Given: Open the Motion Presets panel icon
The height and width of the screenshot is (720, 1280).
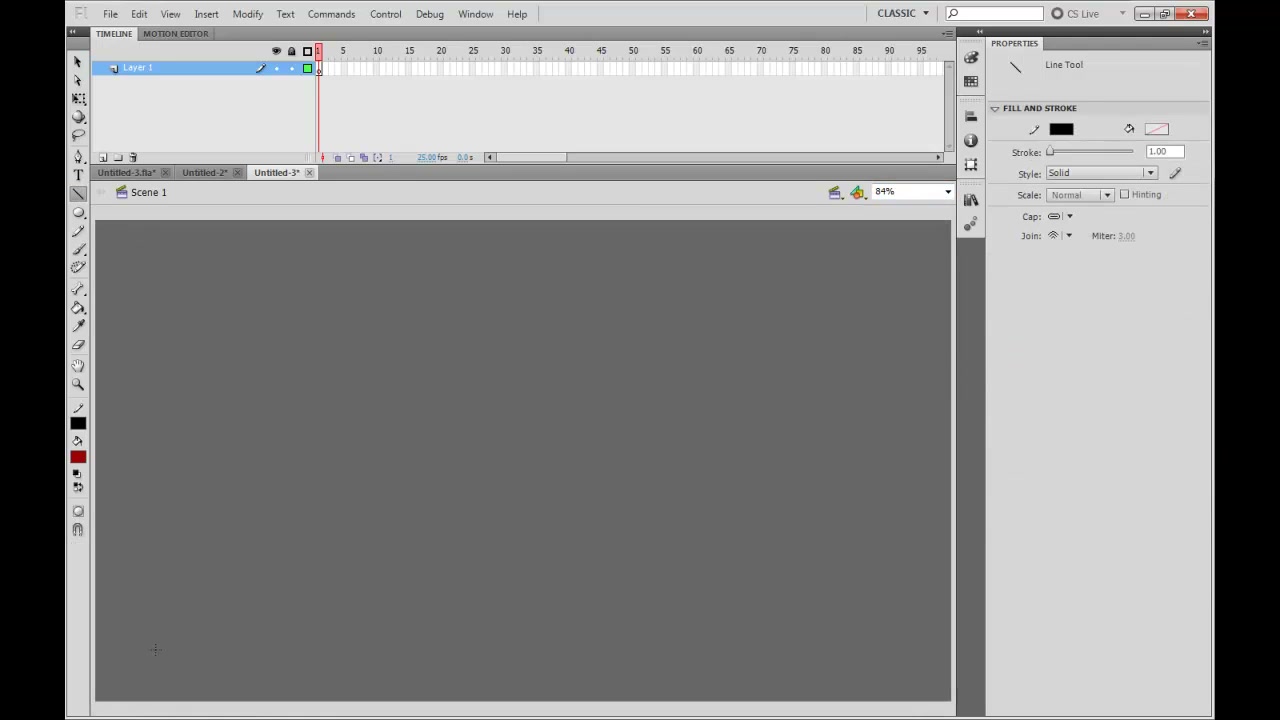Looking at the screenshot, I should (971, 225).
